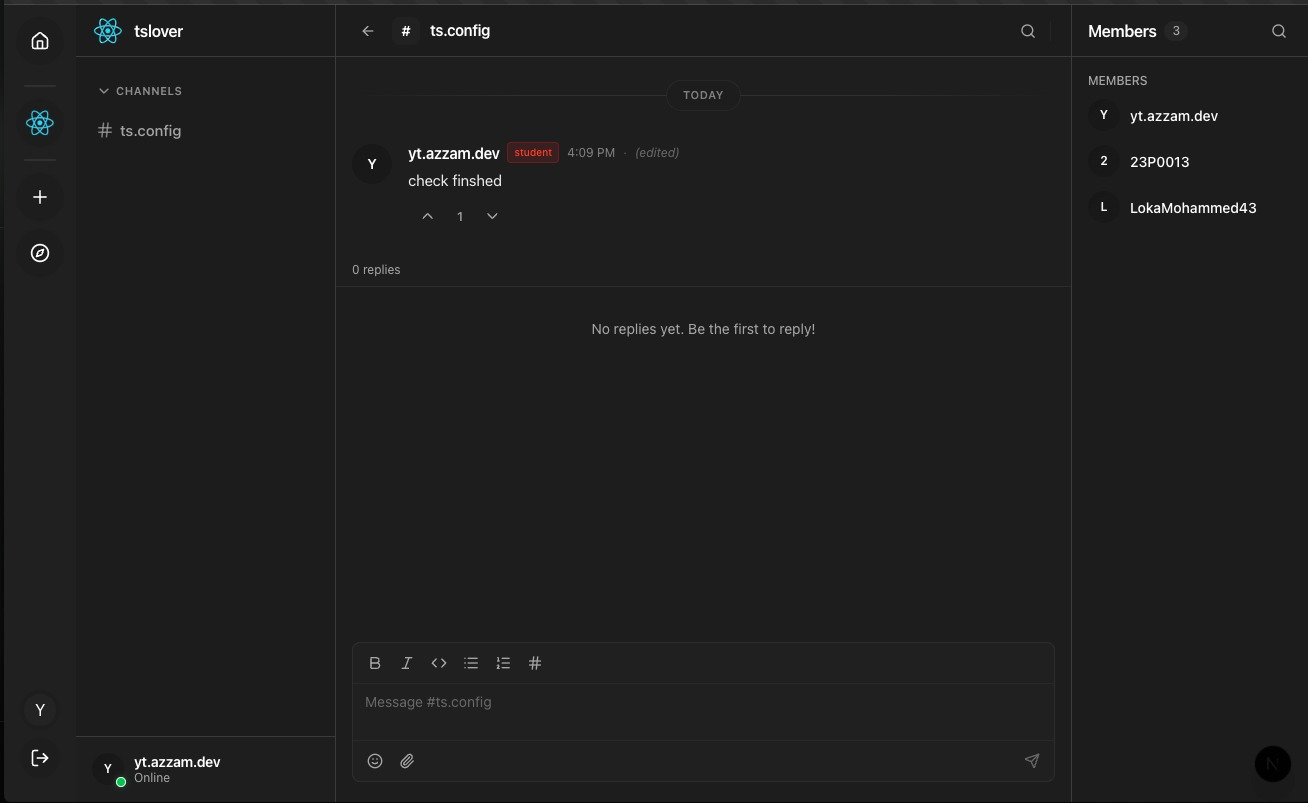Go to the Home icon in sidebar
This screenshot has width=1308, height=803.
click(40, 41)
